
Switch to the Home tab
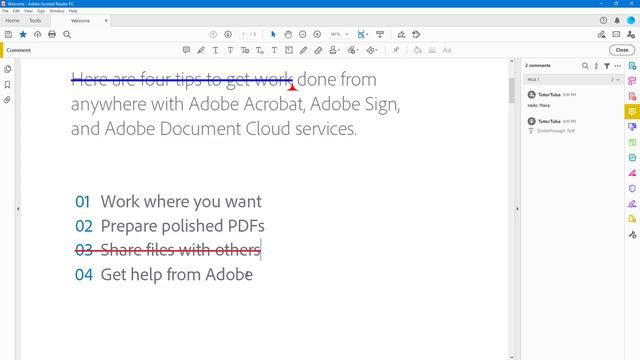12,20
